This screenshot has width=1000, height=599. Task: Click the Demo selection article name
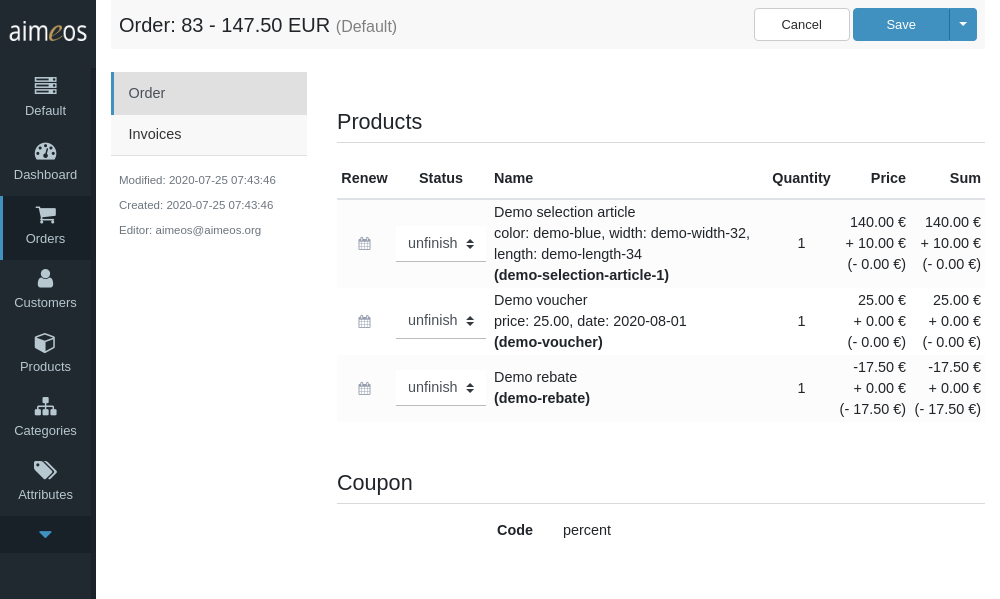[x=565, y=212]
